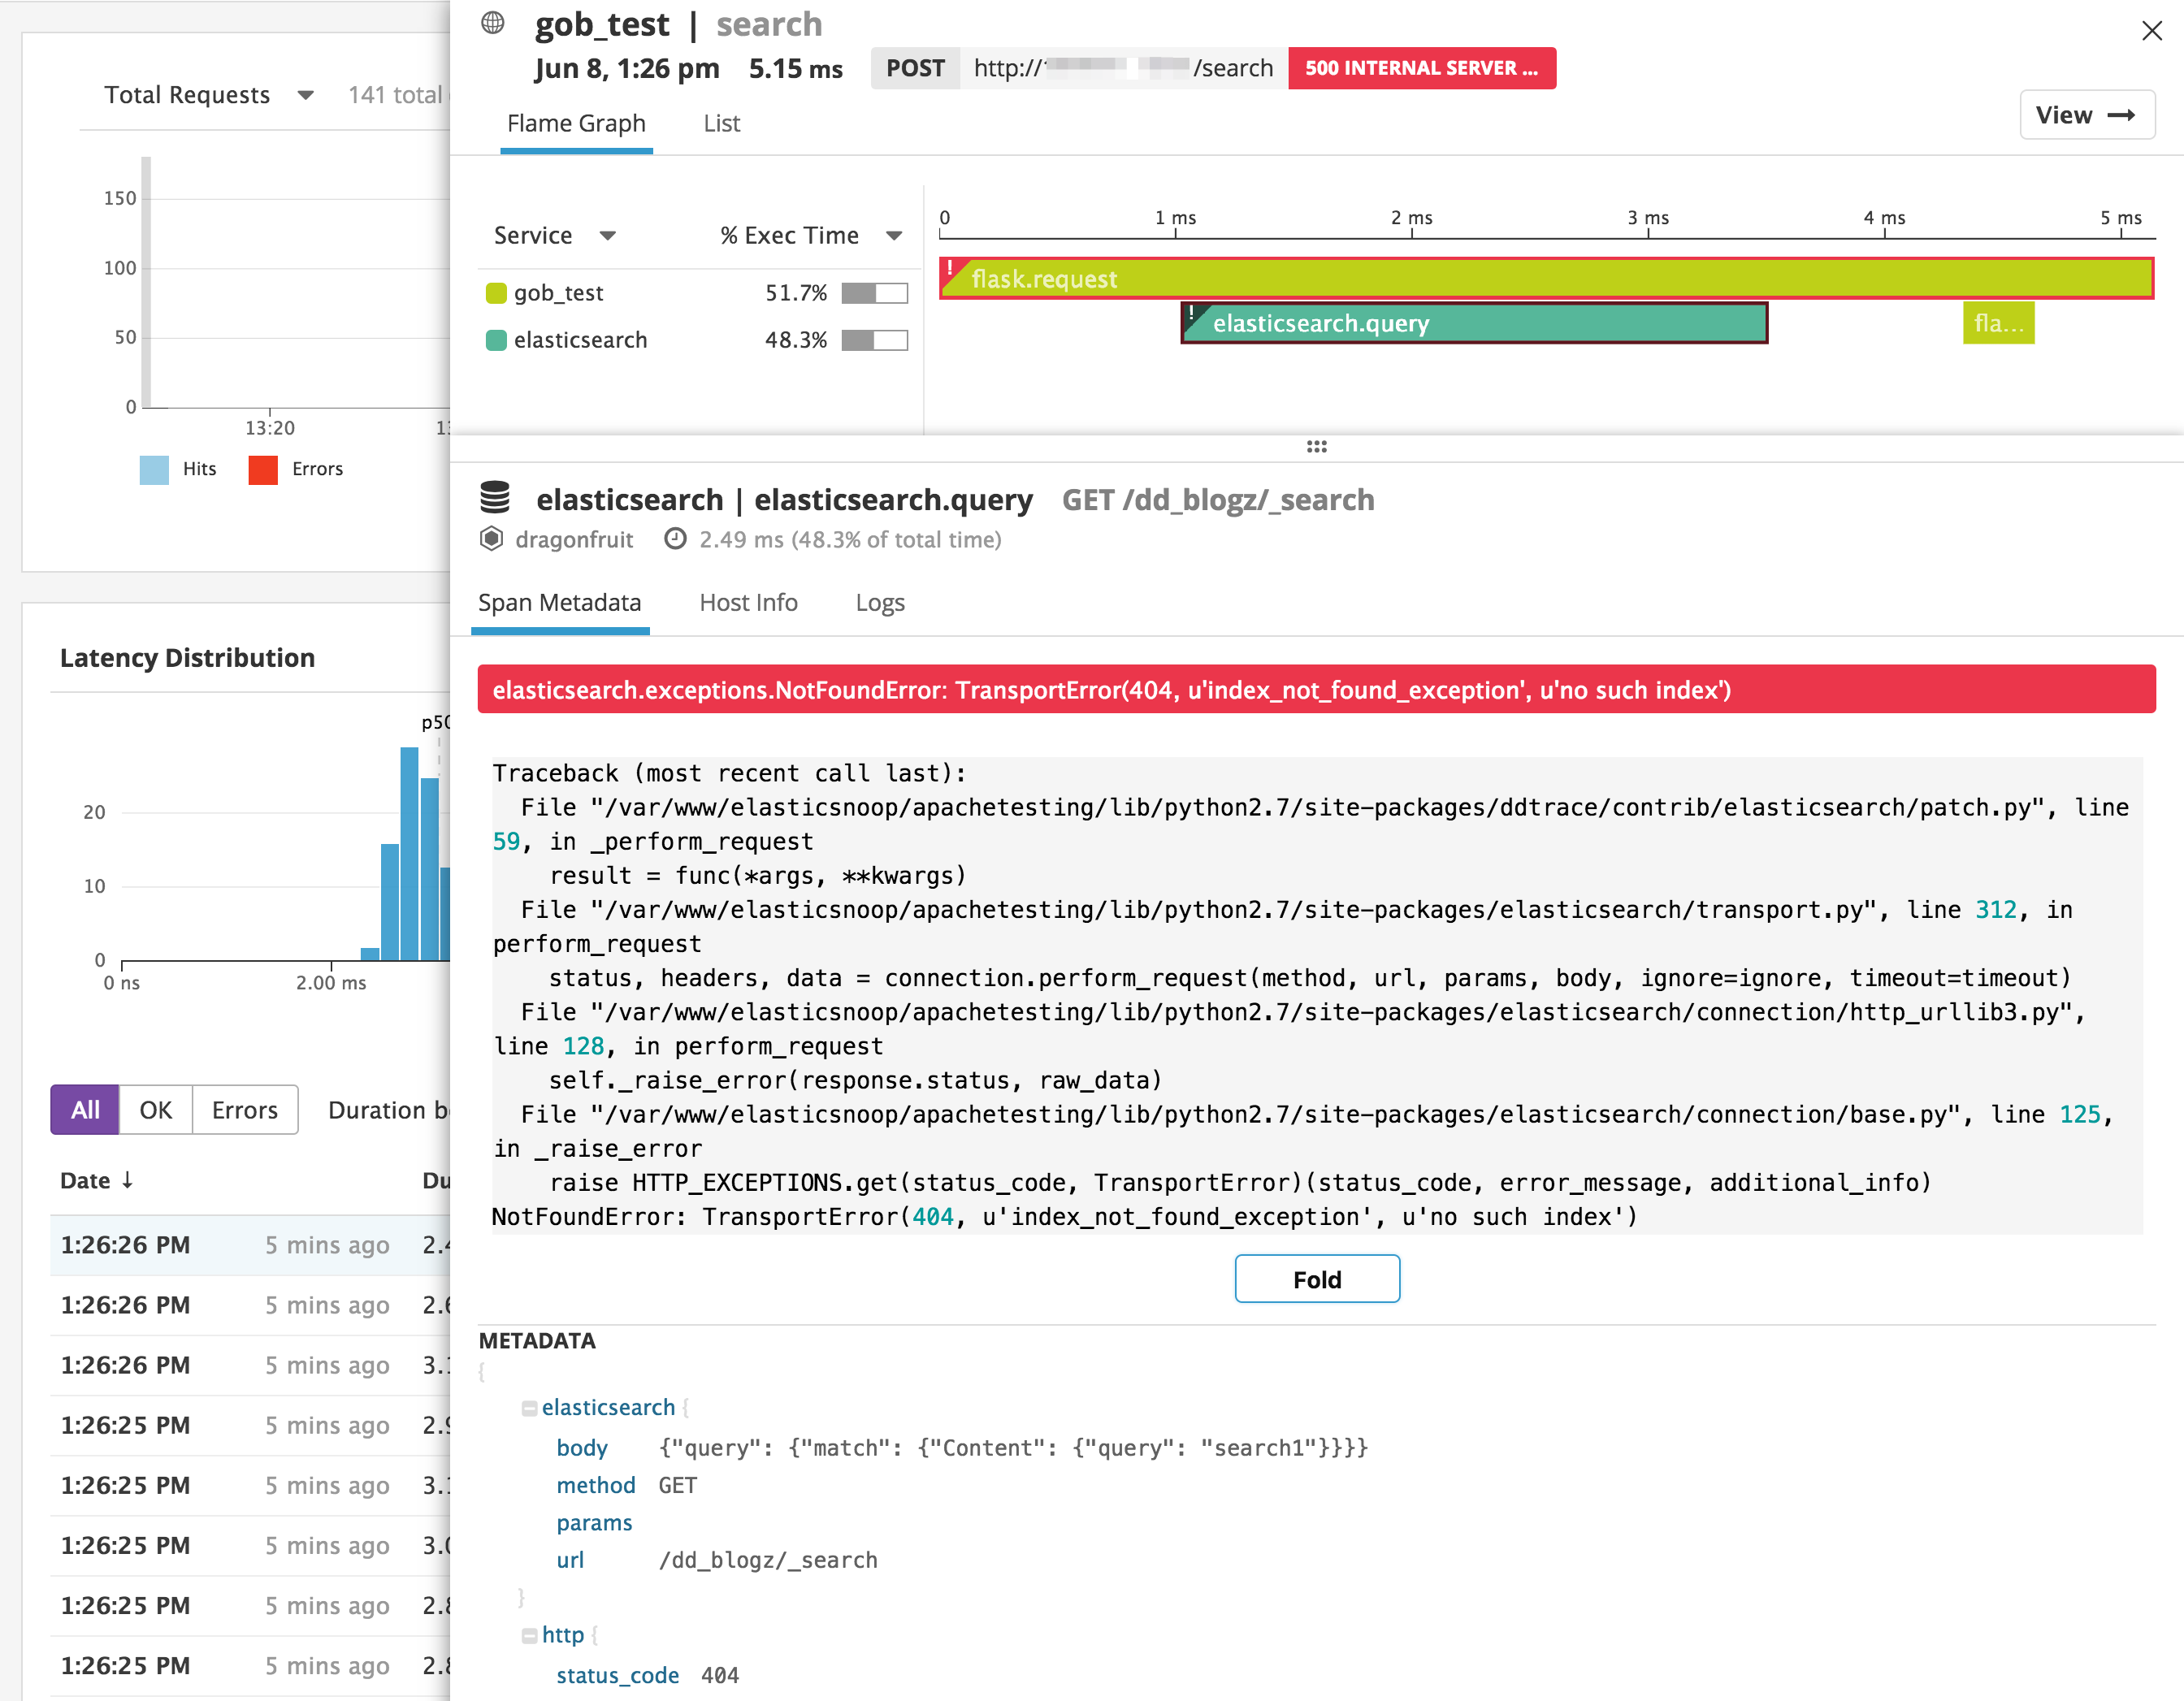Open the Logs tab
The width and height of the screenshot is (2184, 1701).
[x=878, y=602]
